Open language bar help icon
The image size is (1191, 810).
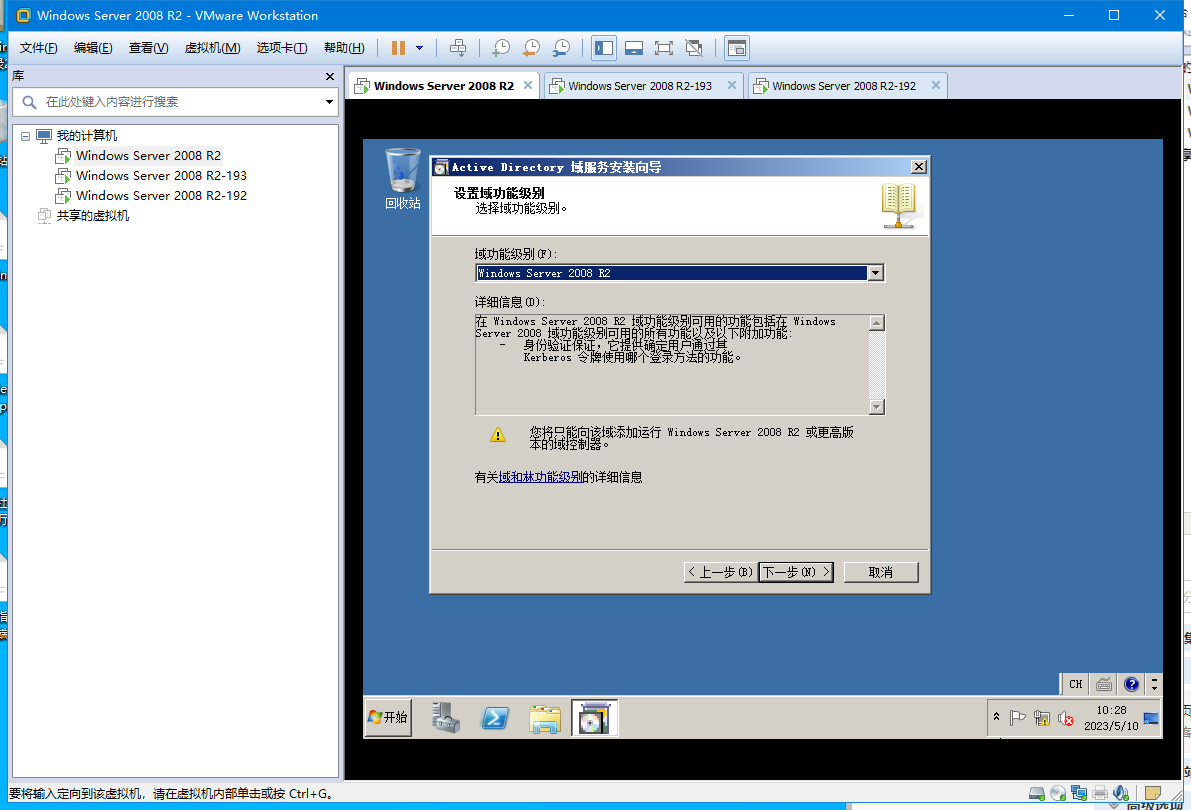tap(1131, 684)
